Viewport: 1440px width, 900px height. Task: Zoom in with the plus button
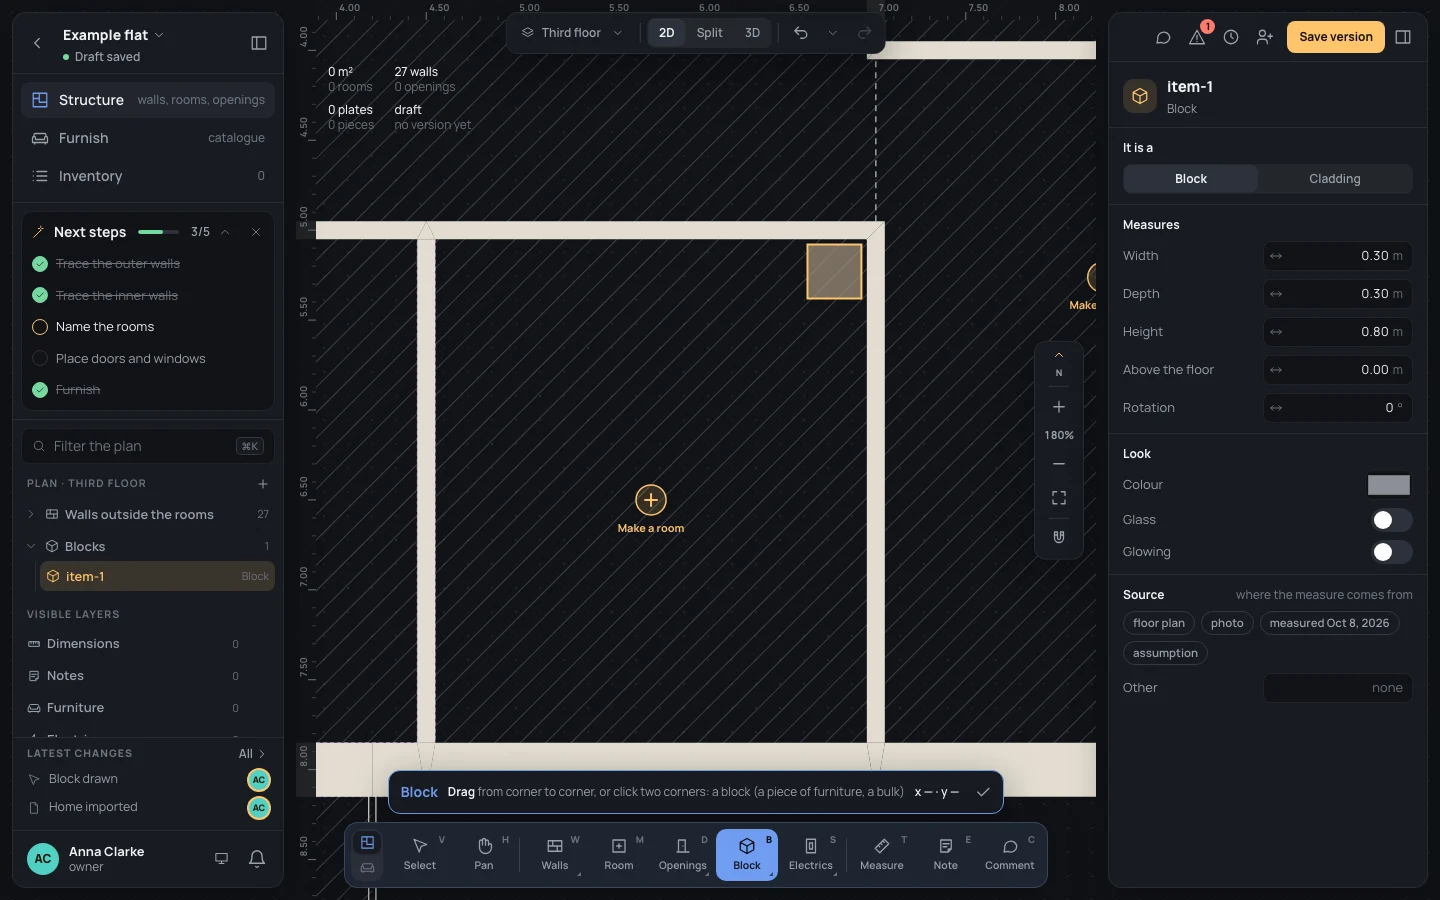[1059, 407]
